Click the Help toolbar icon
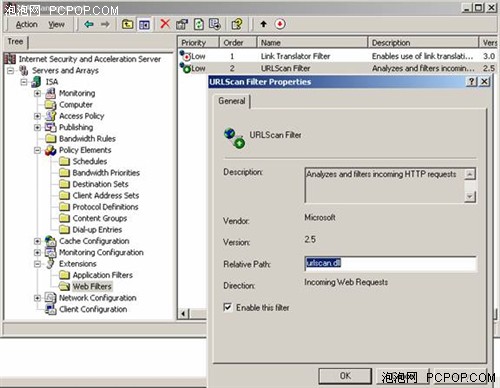 [237, 24]
